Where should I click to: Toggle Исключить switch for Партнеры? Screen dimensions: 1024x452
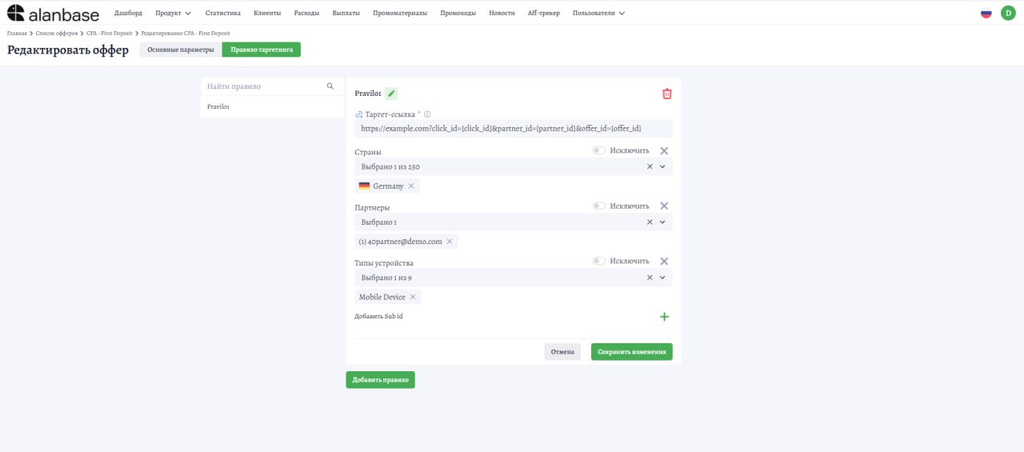click(x=599, y=206)
